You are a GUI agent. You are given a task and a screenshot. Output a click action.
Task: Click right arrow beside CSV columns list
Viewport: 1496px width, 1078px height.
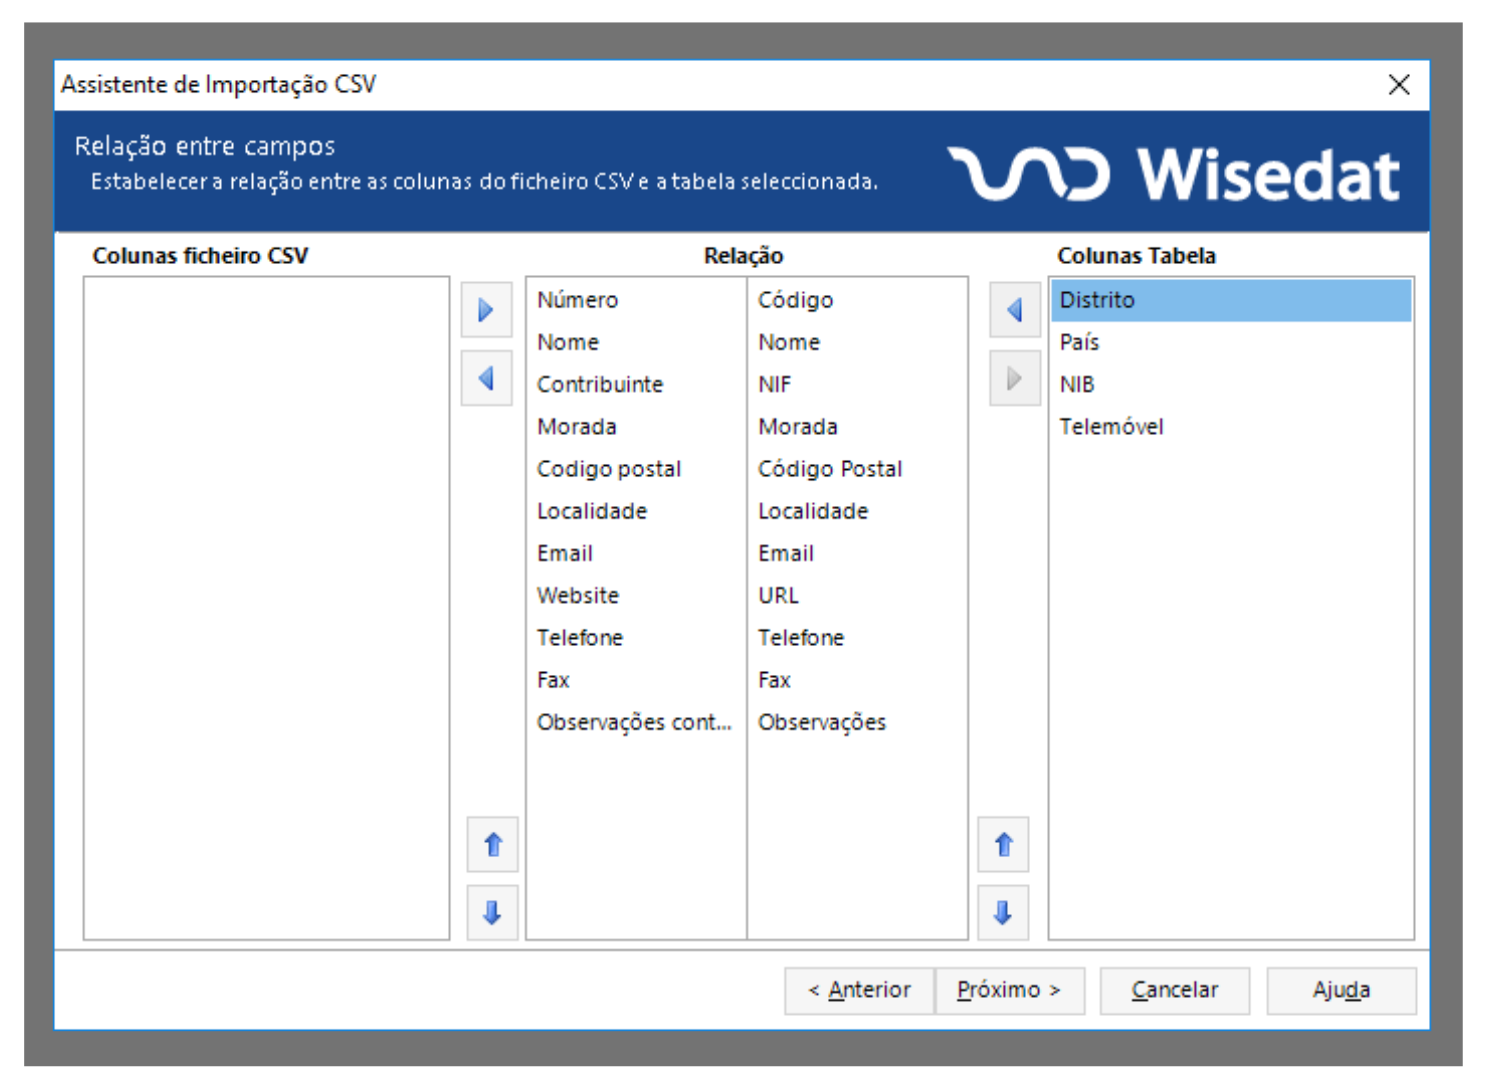click(x=486, y=310)
